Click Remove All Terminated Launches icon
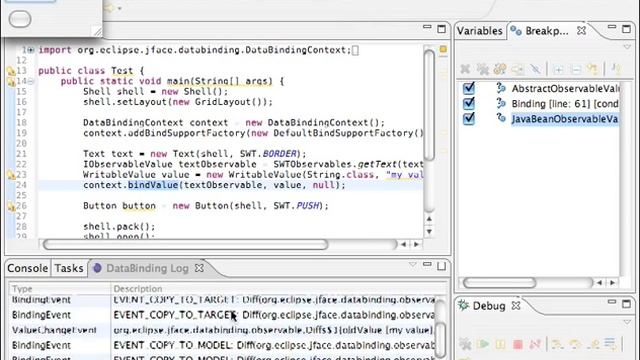Image resolution: width=640 pixels, height=360 pixels. (465, 344)
